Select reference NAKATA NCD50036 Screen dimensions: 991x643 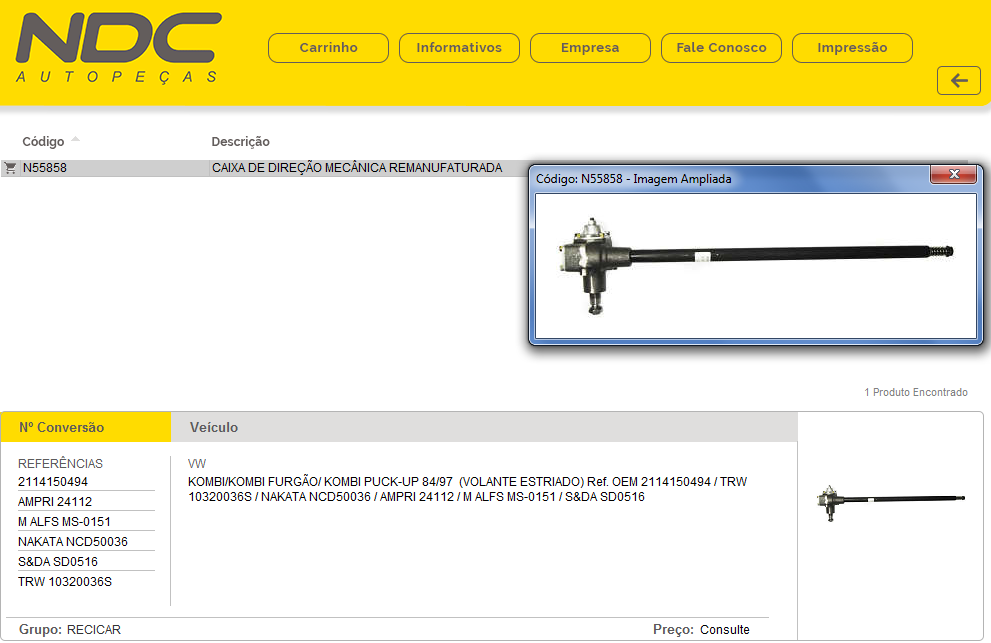73,542
